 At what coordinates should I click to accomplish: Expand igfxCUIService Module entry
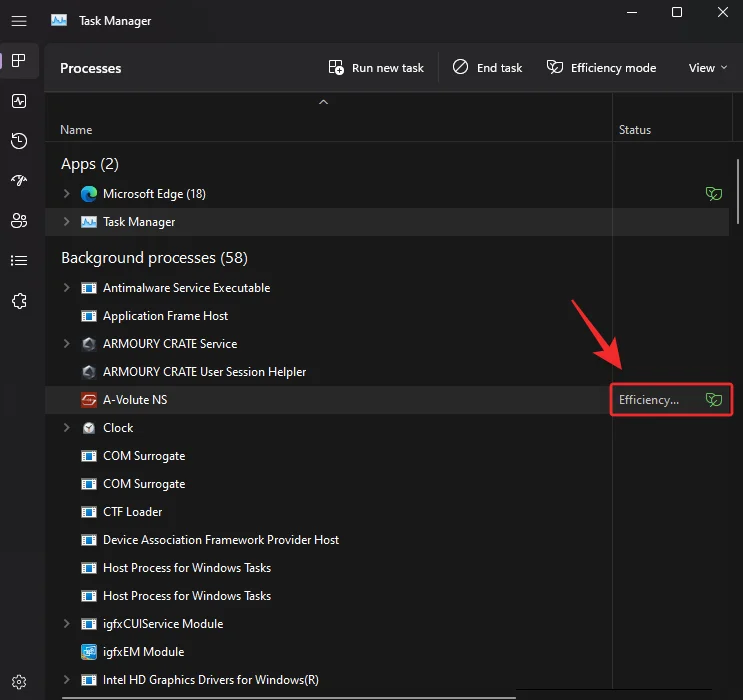66,623
